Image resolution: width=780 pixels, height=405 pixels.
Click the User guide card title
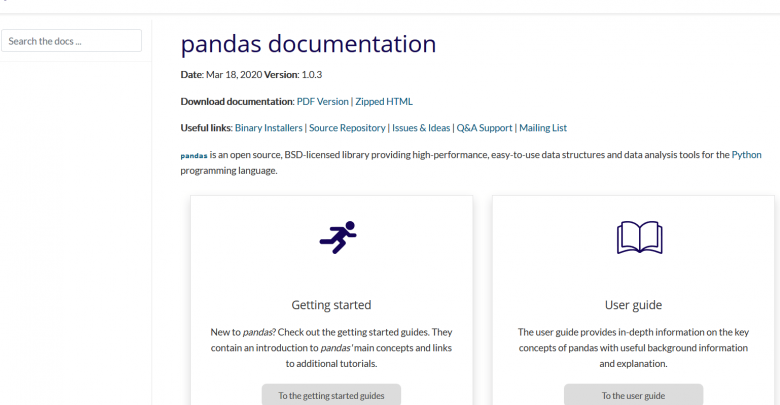coord(633,305)
